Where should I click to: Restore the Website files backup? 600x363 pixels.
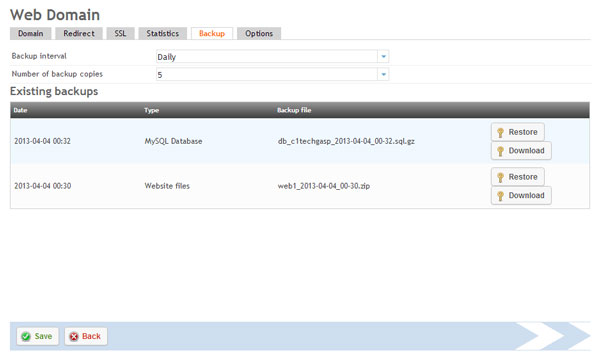tap(518, 177)
